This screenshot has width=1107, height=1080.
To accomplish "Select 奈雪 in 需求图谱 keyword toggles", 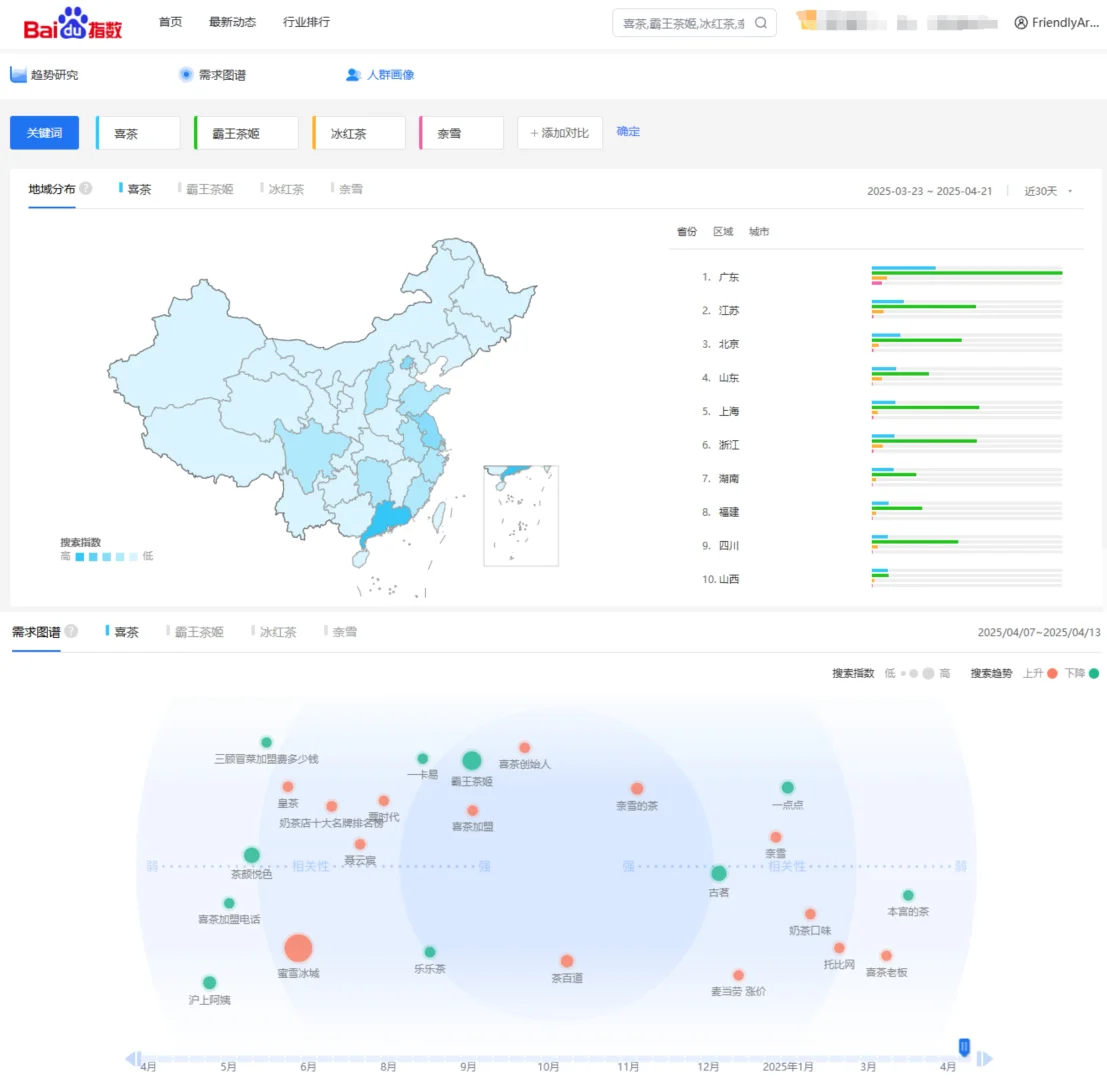I will coord(340,632).
